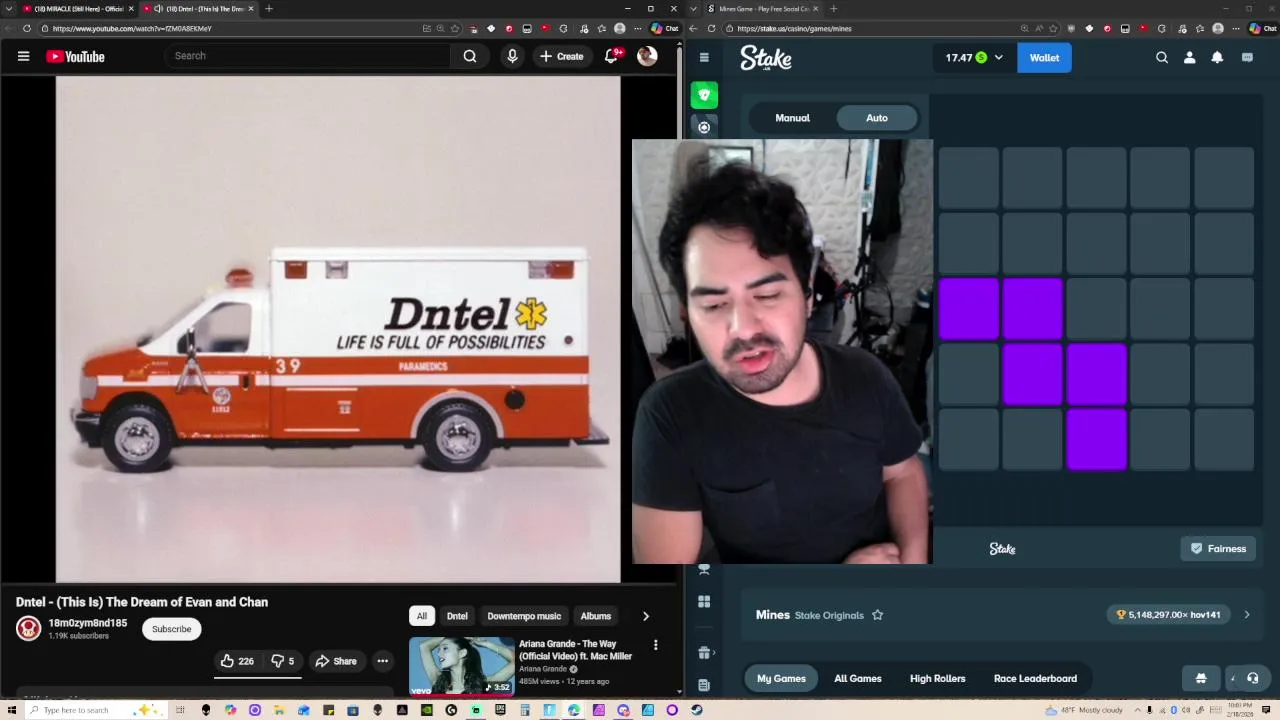Open Stake notifications bell
The height and width of the screenshot is (720, 1280).
(1217, 57)
